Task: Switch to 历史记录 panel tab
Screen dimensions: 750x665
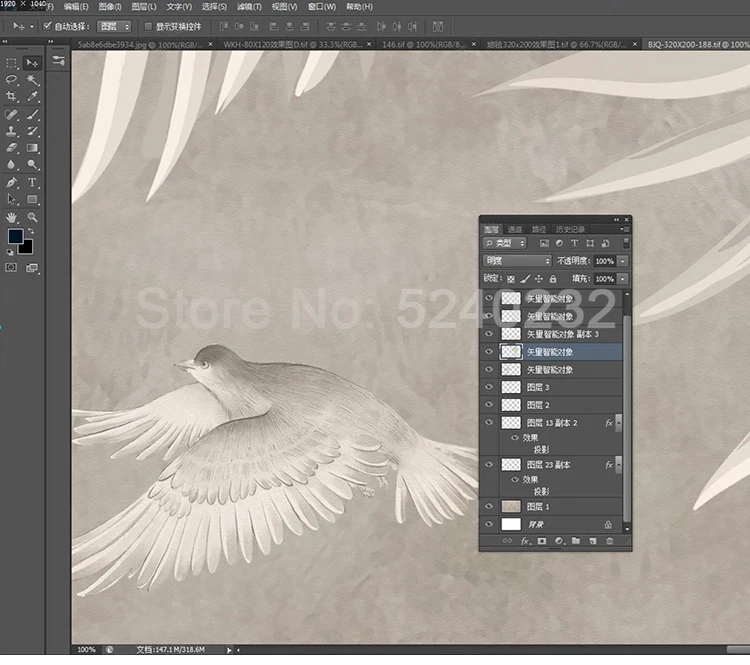Action: [570, 230]
